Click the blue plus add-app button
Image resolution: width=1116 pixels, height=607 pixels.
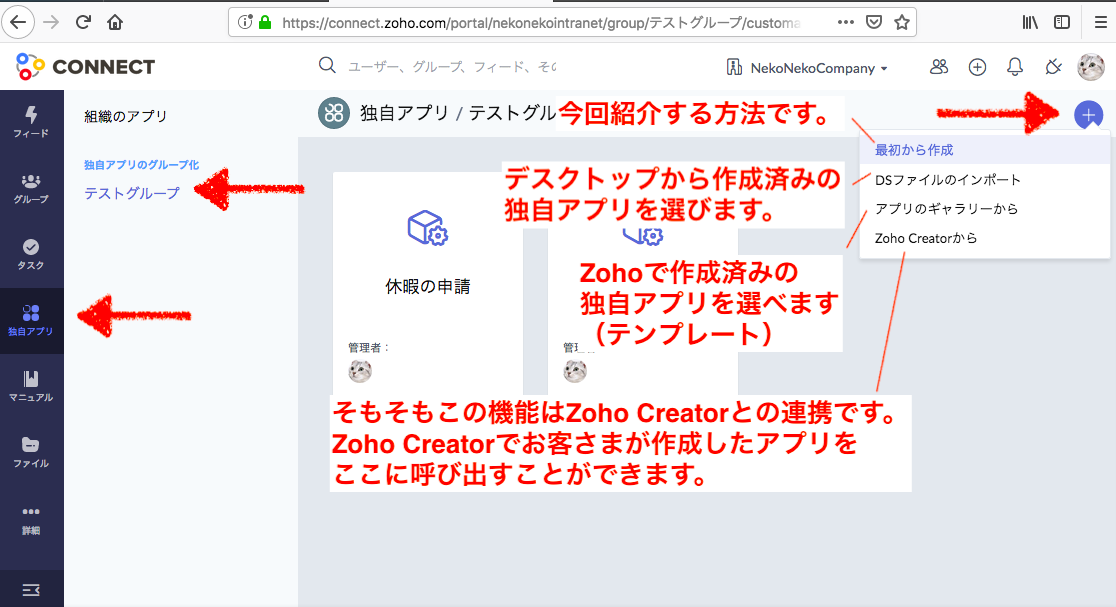[x=1088, y=115]
